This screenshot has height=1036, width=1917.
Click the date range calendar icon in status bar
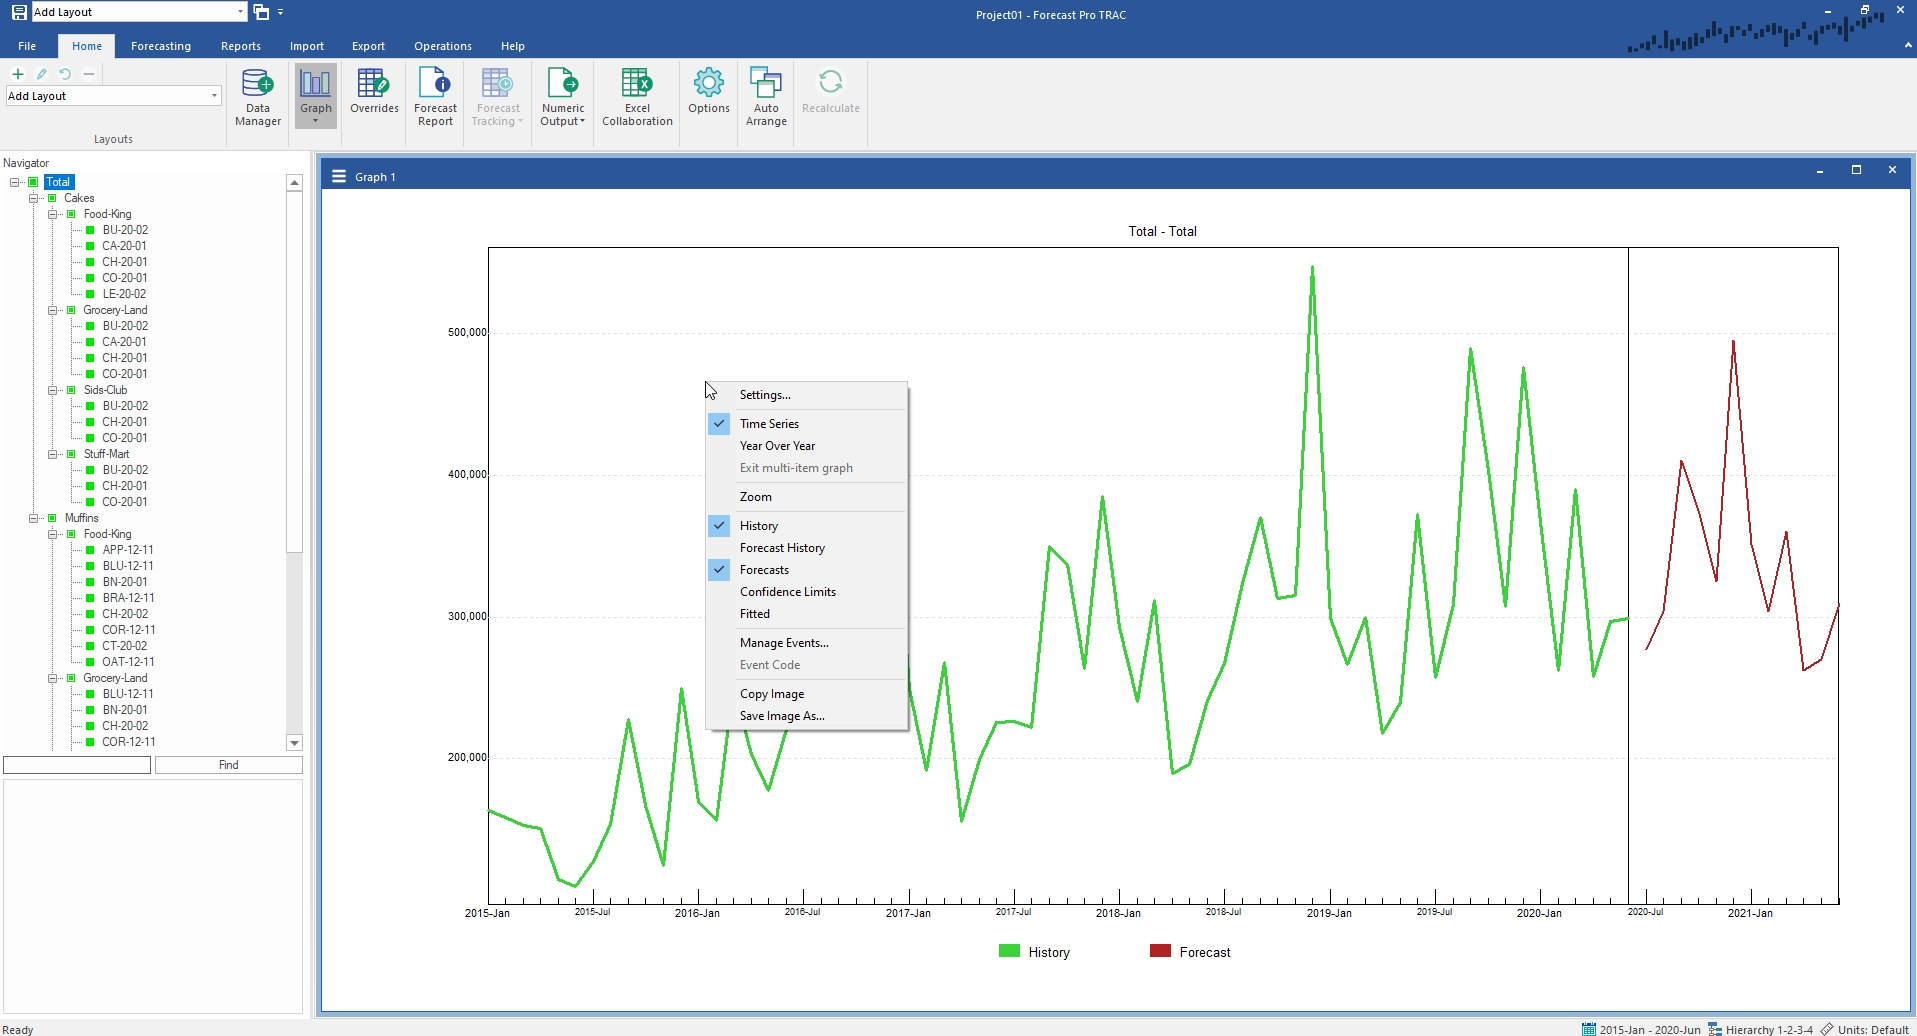[1589, 1028]
